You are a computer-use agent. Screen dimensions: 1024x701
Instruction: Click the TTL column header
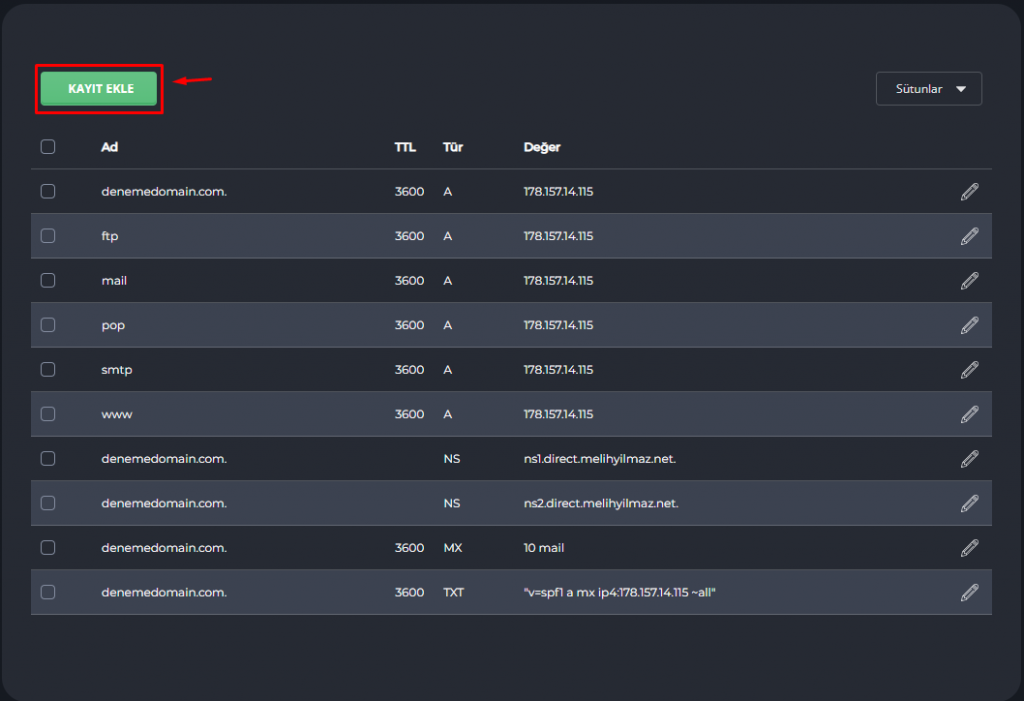tap(405, 147)
